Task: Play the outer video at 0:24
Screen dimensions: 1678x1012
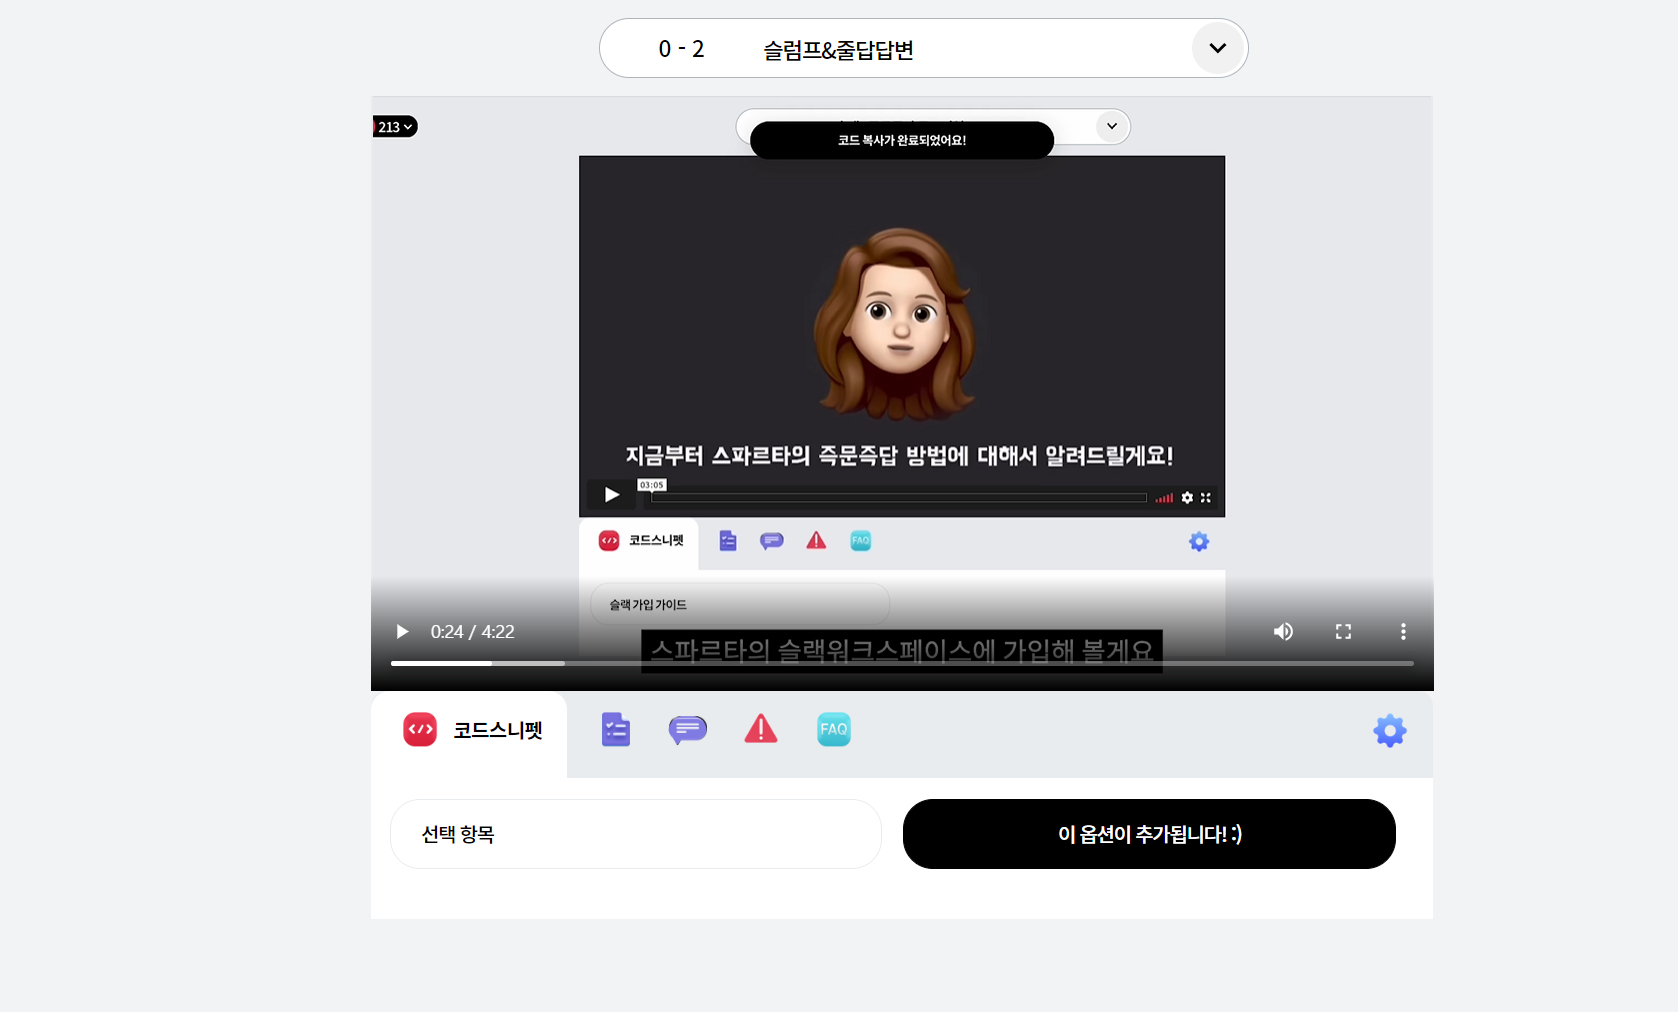Action: [402, 632]
